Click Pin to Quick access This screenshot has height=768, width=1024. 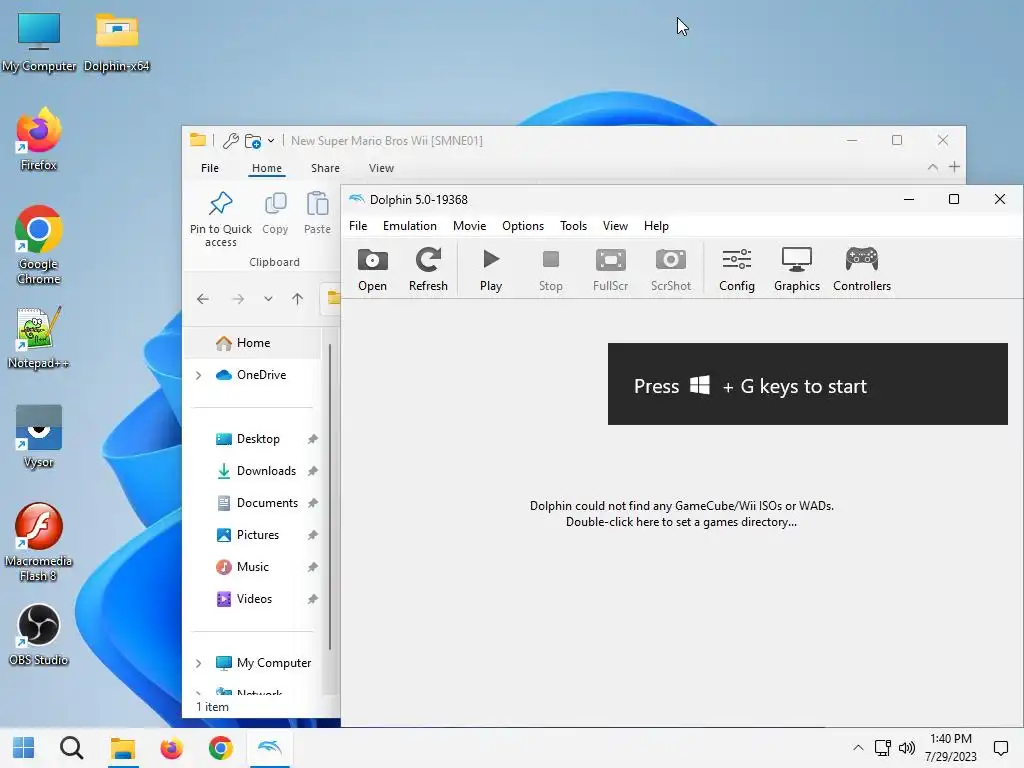[221, 219]
